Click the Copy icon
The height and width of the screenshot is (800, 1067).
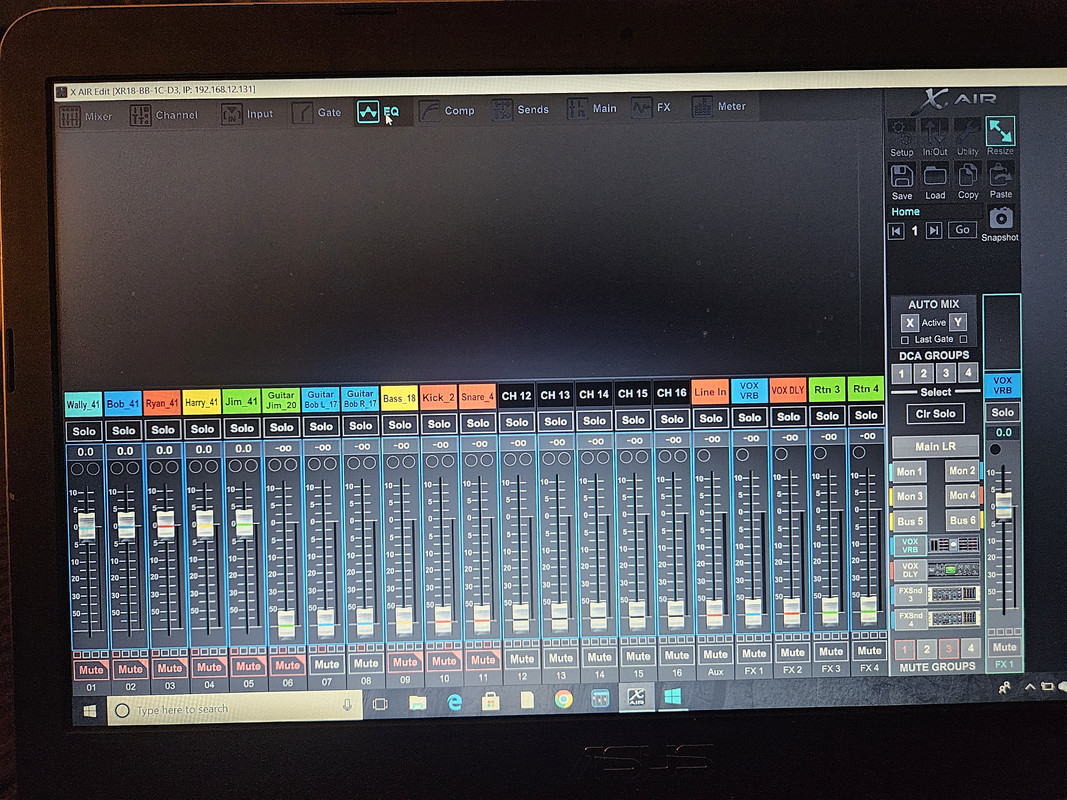coord(968,175)
